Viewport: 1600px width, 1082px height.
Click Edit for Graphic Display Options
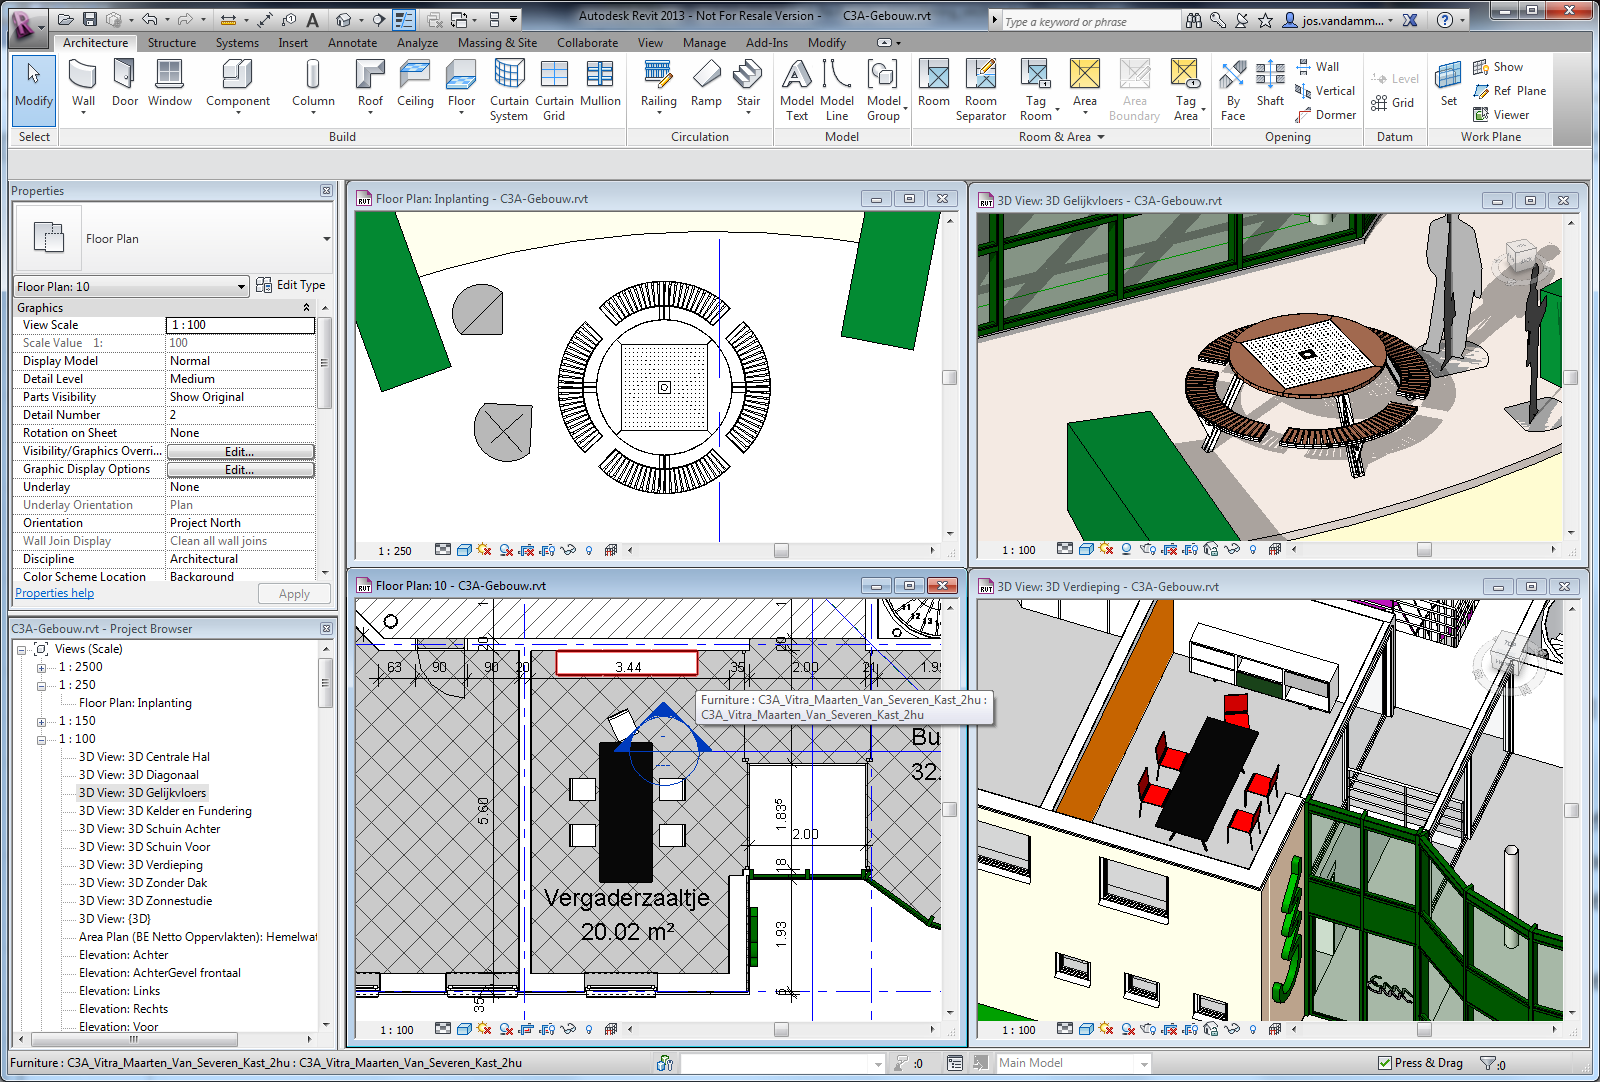click(x=240, y=469)
